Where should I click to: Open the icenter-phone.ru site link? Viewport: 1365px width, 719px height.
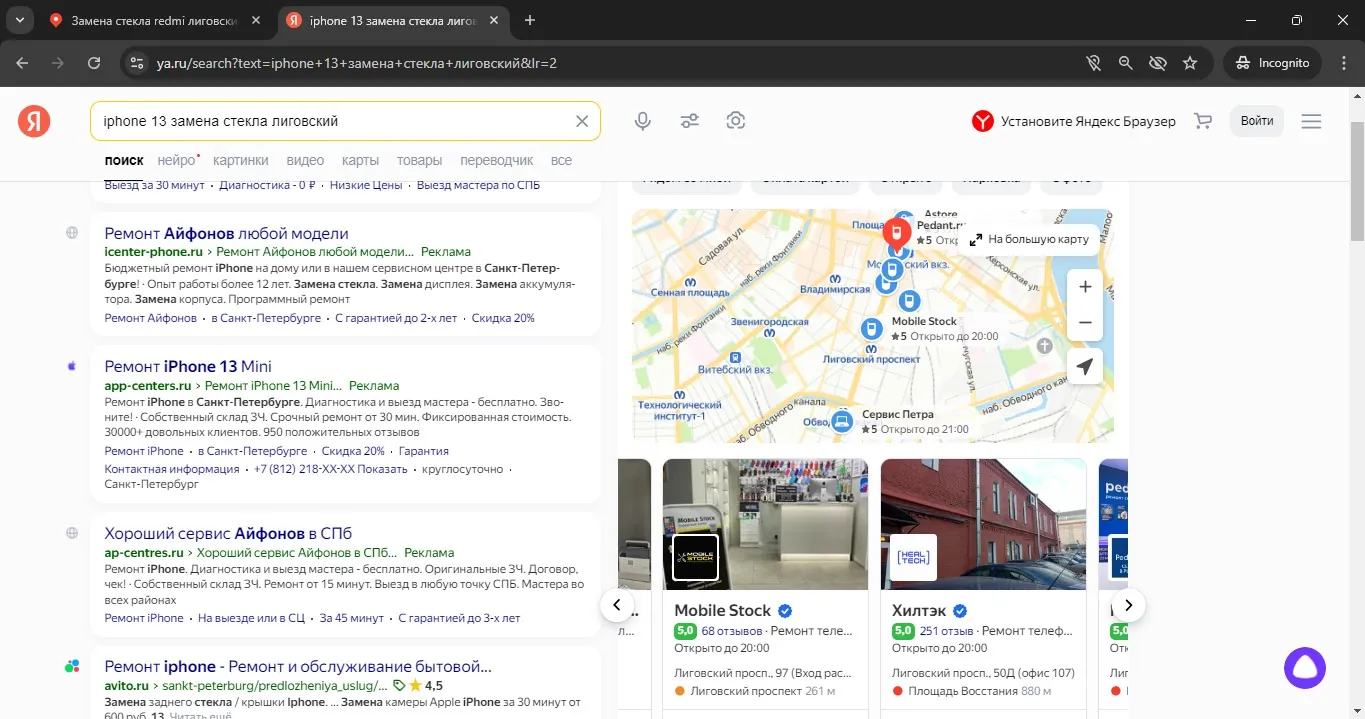pyautogui.click(x=153, y=252)
